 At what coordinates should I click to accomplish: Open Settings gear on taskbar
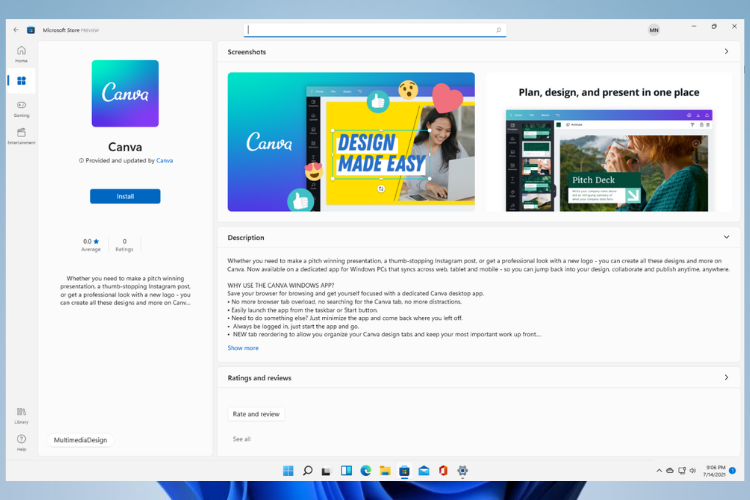(x=462, y=471)
